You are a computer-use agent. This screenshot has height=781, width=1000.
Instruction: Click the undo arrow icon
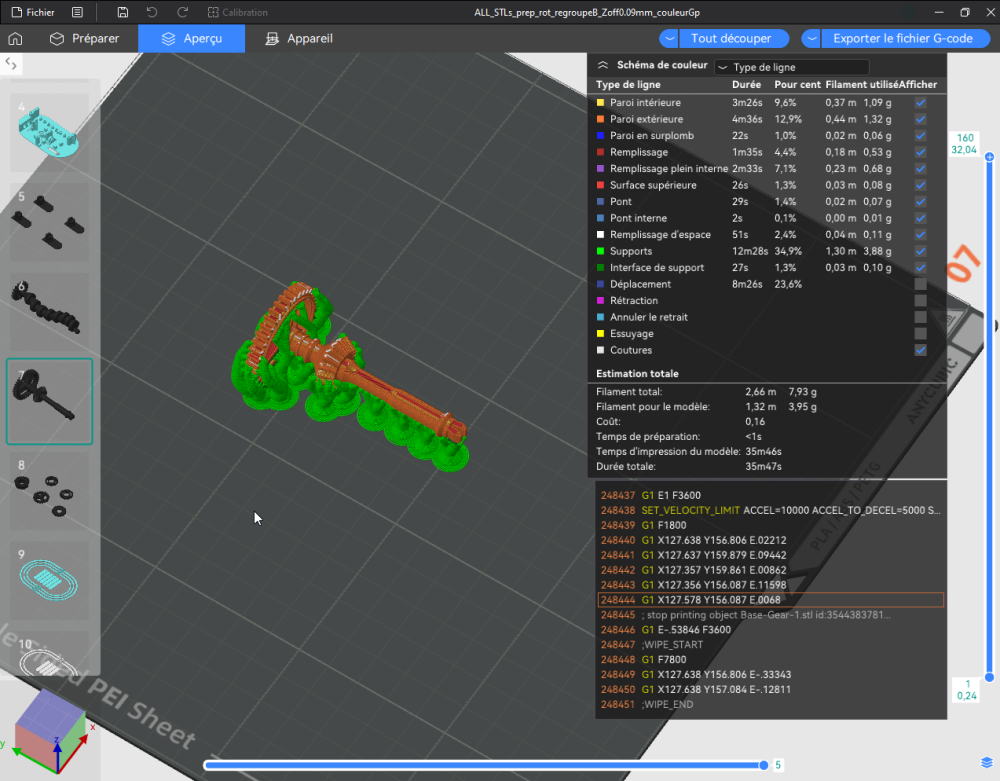[x=152, y=12]
